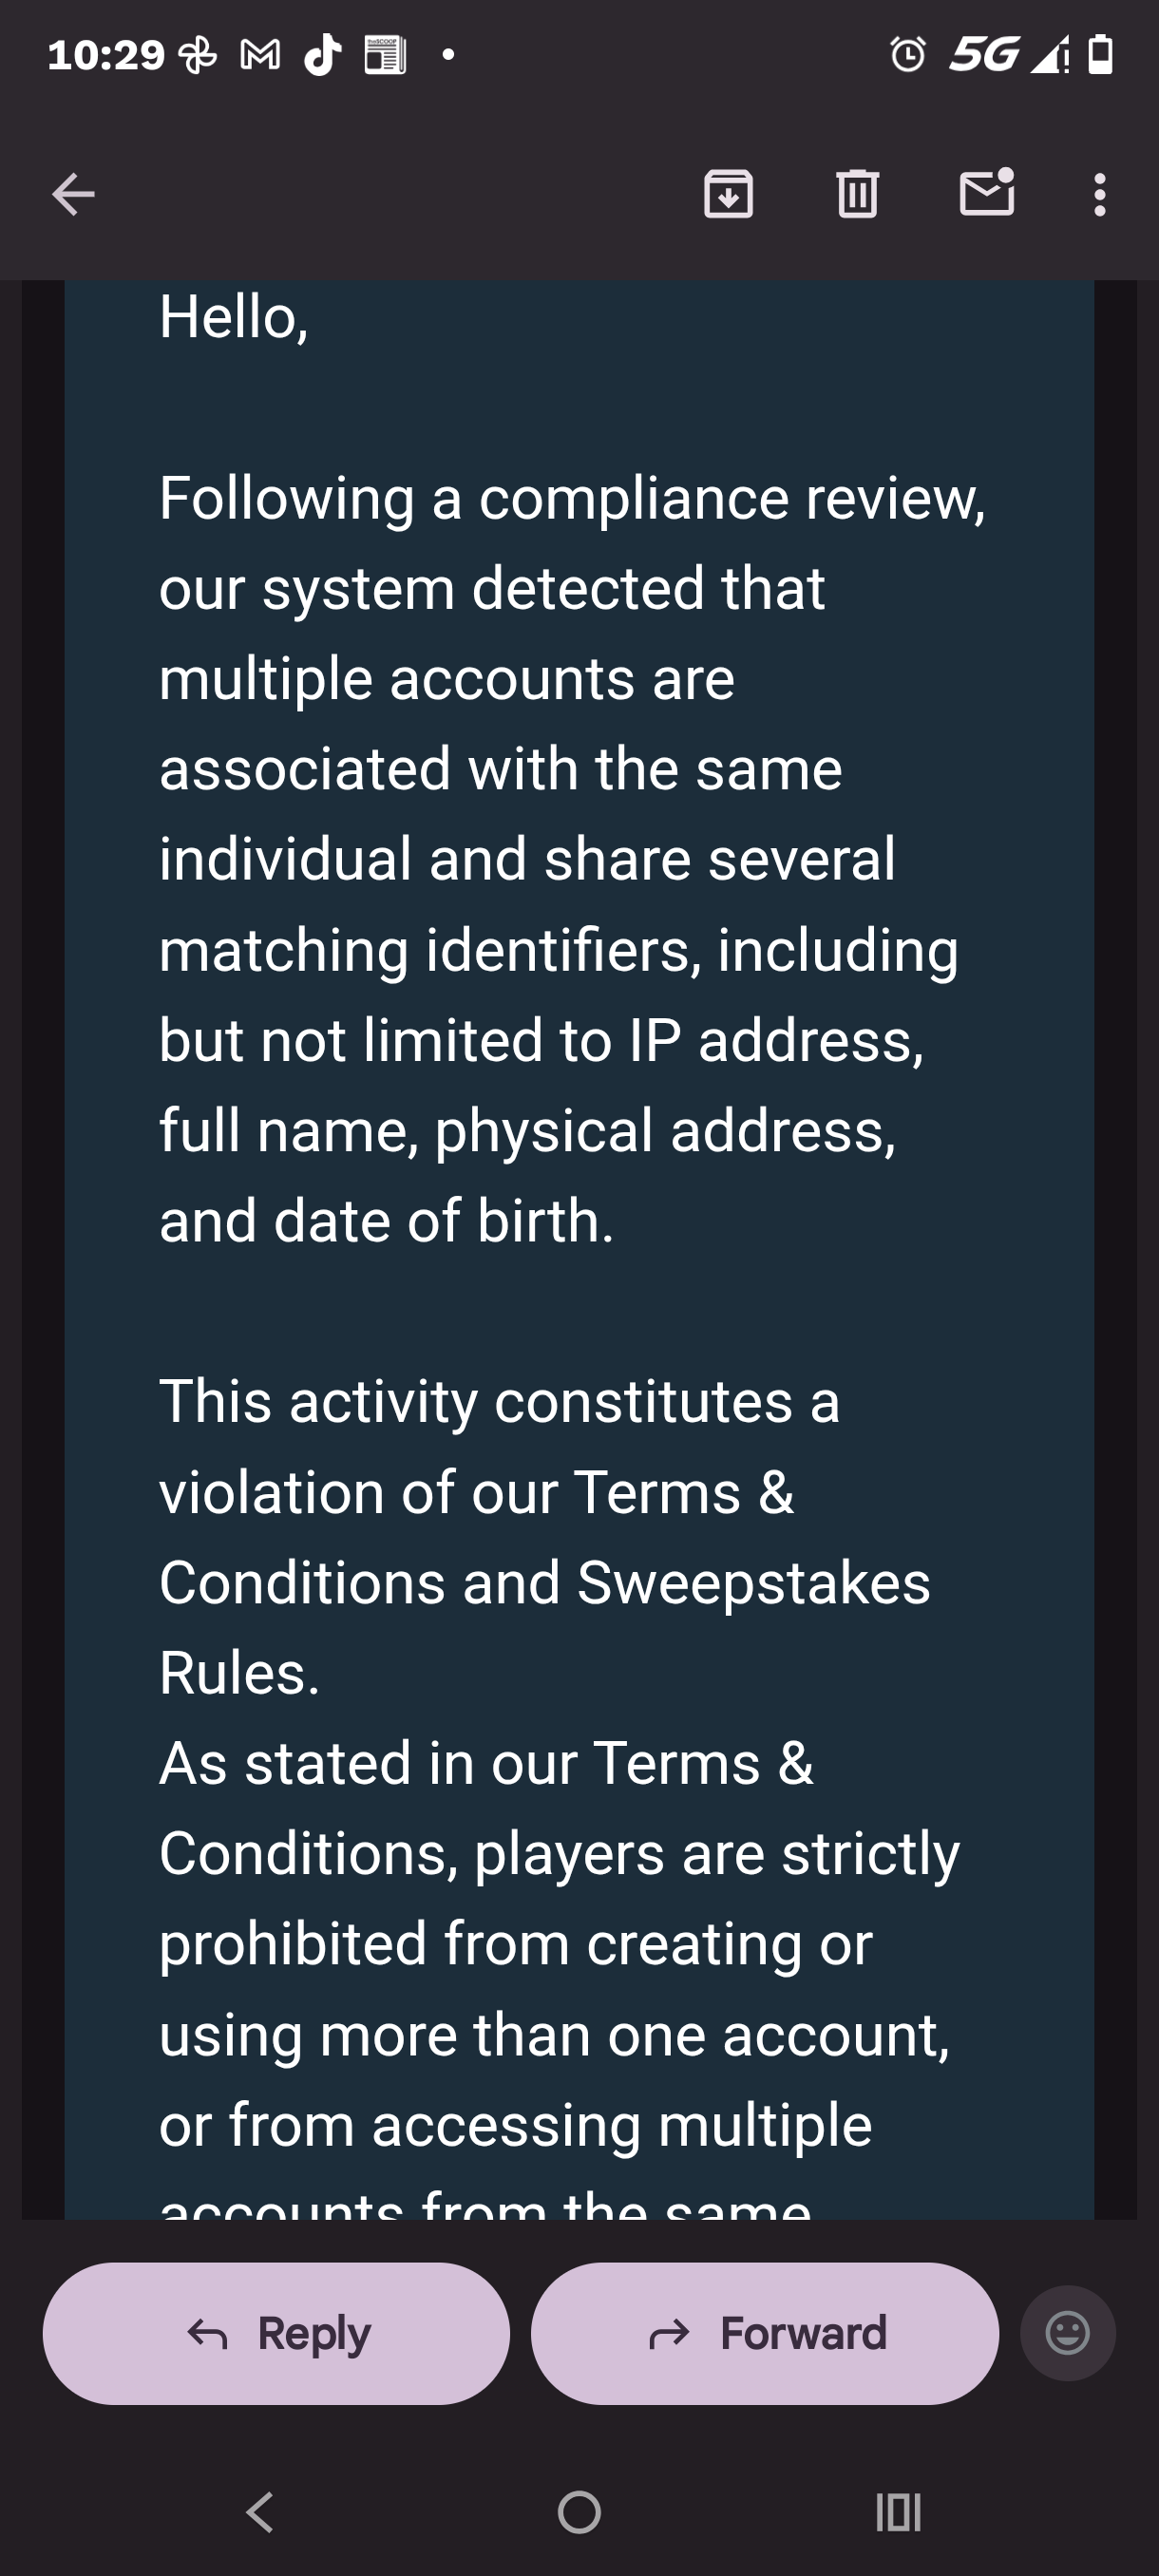Open the recent apps overview

pos(897,2511)
